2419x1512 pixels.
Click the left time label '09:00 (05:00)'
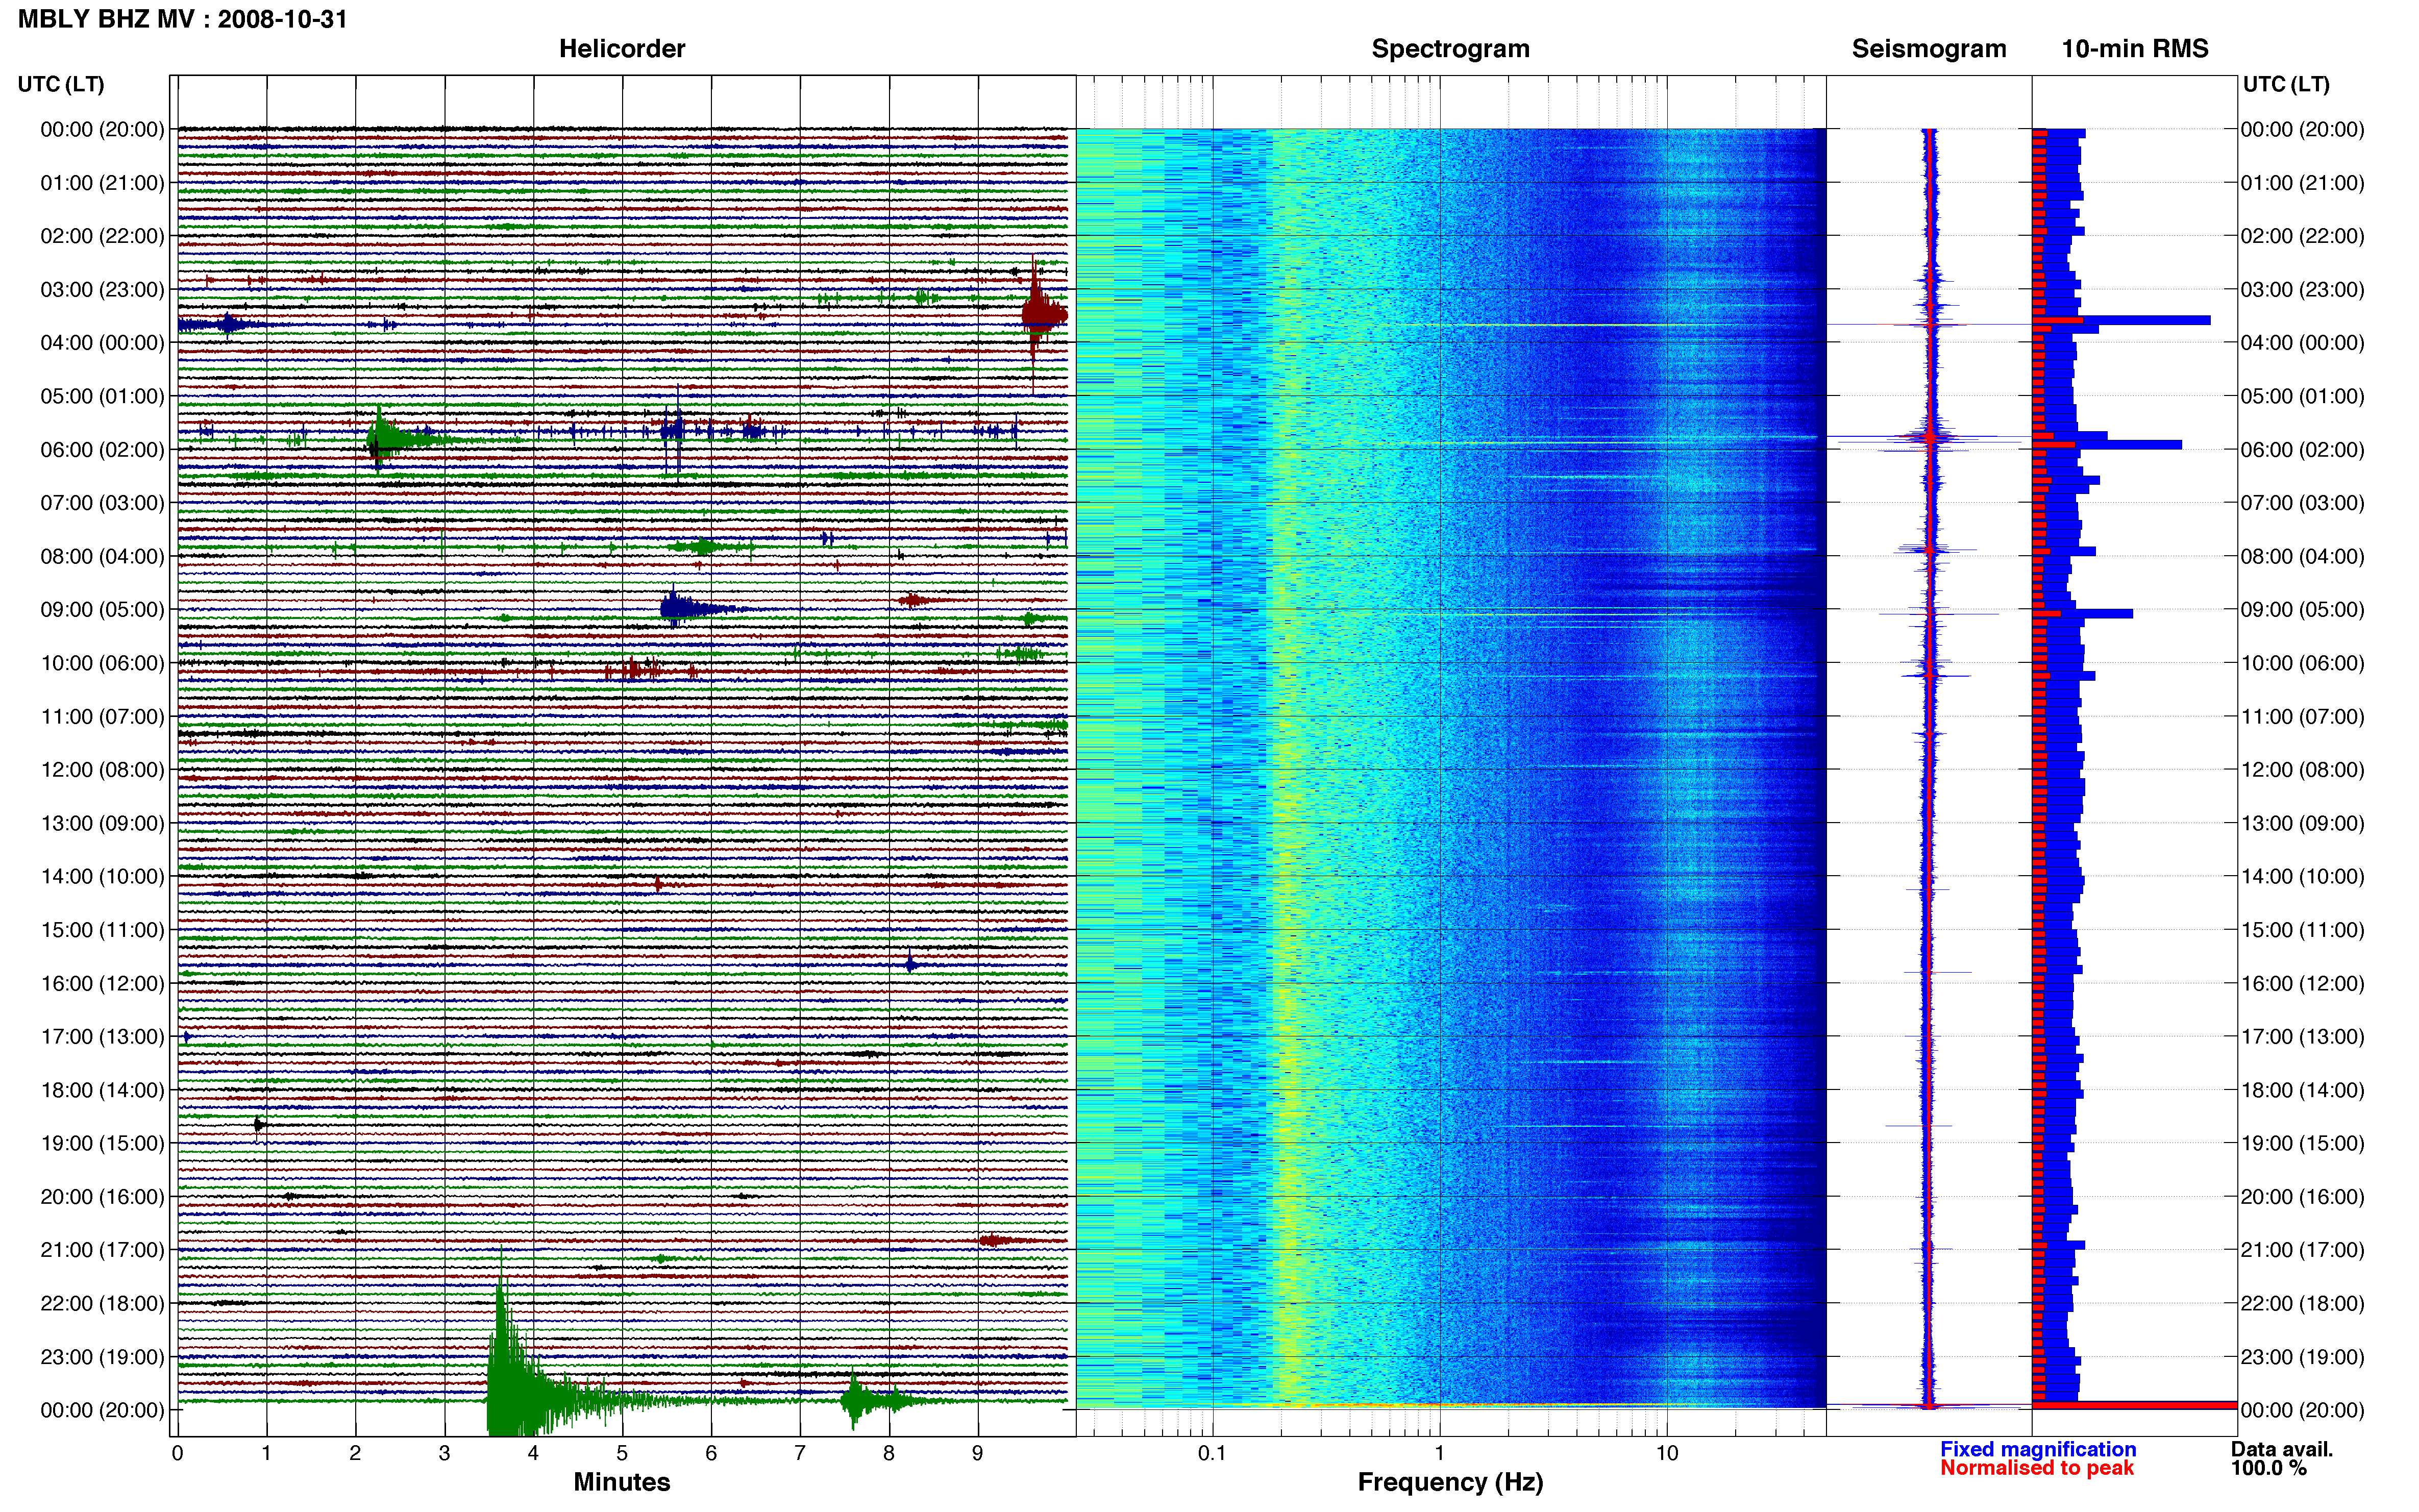pos(102,609)
